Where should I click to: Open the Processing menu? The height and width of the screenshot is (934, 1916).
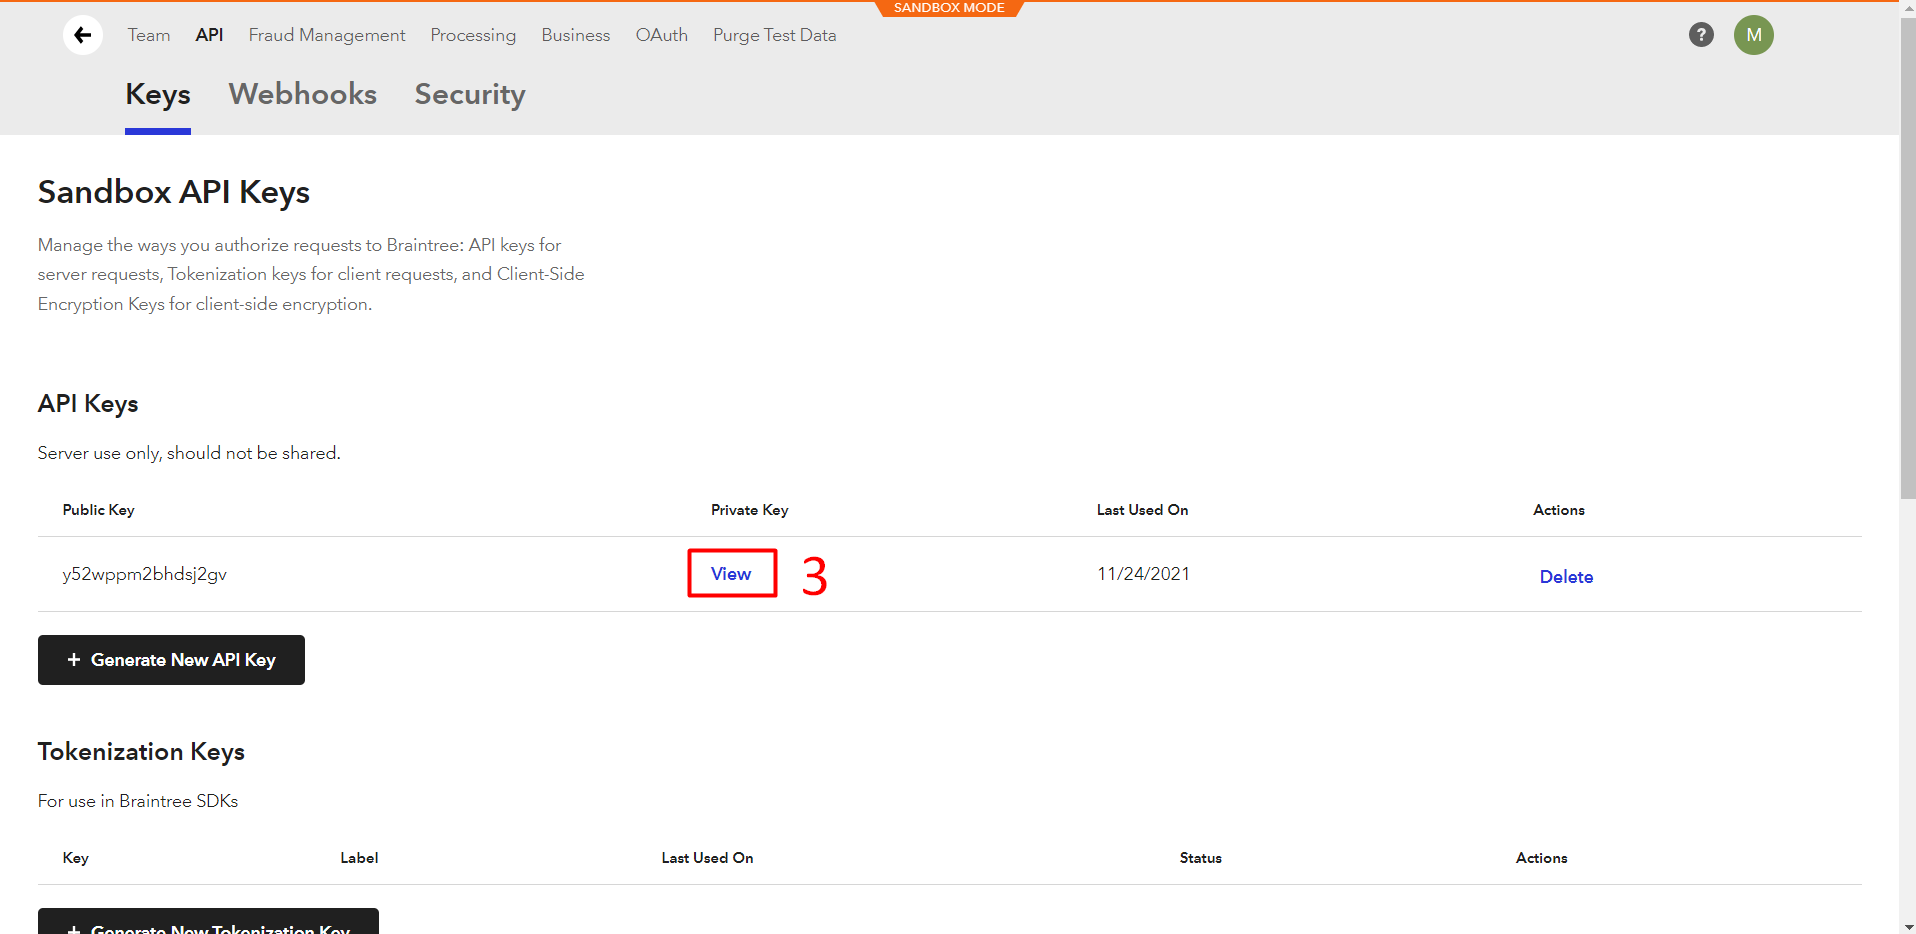pyautogui.click(x=473, y=35)
